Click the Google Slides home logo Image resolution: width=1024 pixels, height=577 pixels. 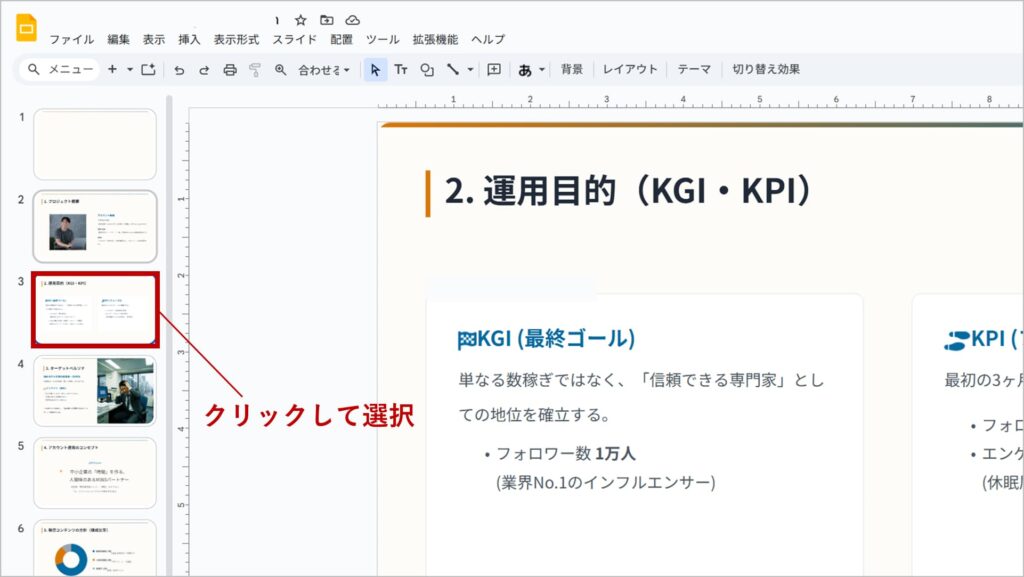pyautogui.click(x=26, y=29)
